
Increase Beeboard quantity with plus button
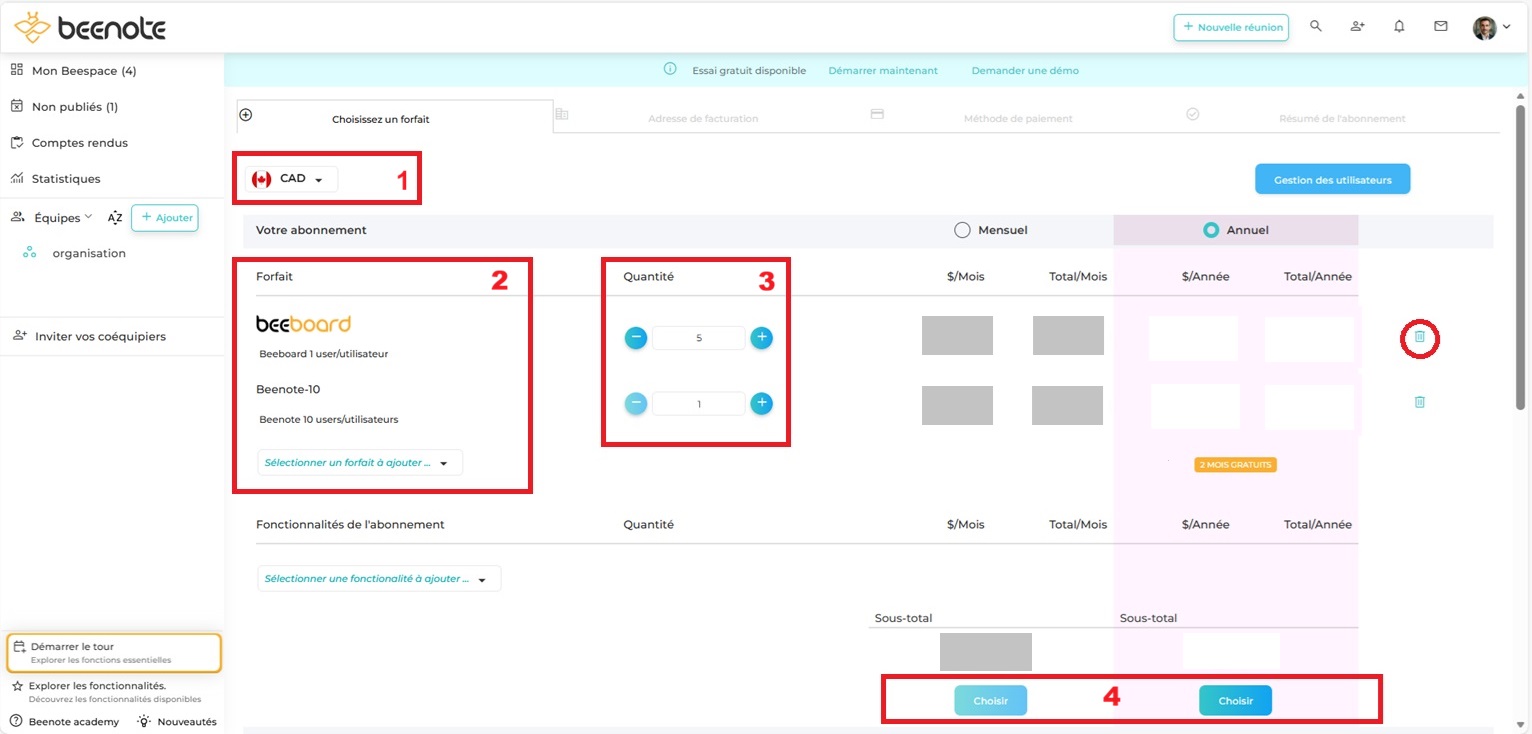pyautogui.click(x=761, y=338)
